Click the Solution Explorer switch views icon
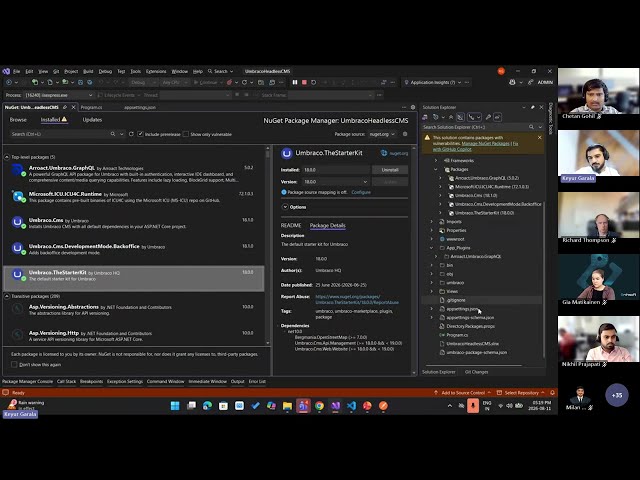The height and width of the screenshot is (480, 640). 425,117
